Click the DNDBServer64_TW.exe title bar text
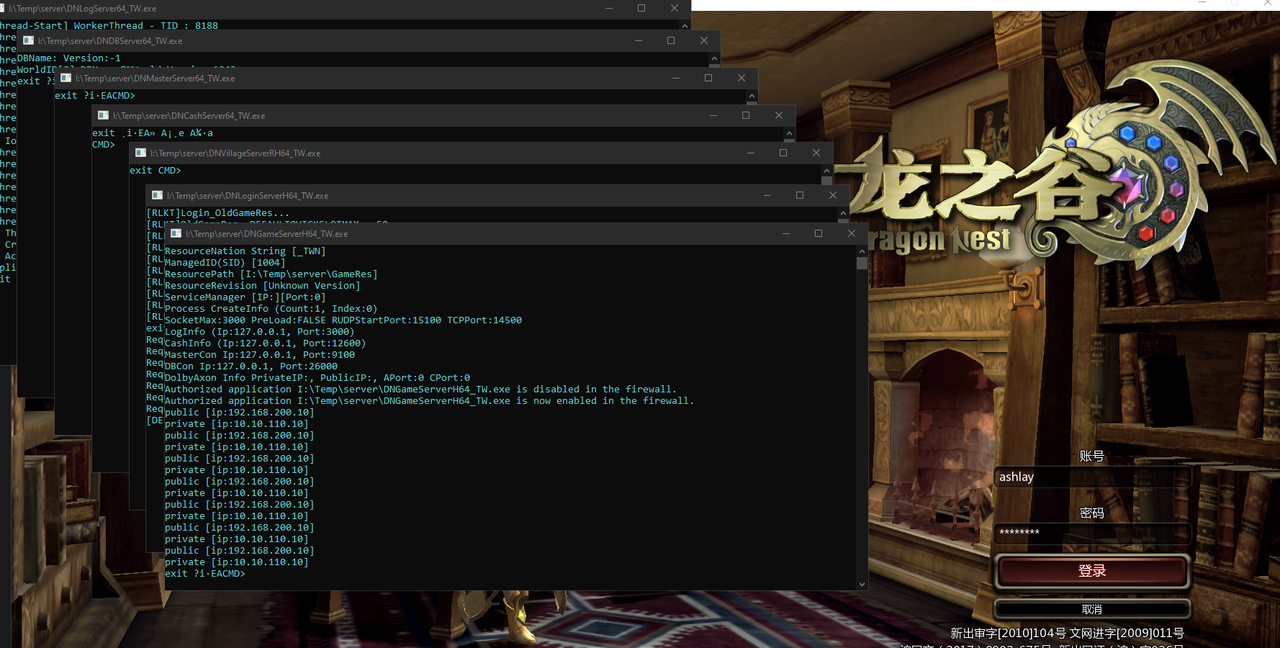 (x=110, y=41)
